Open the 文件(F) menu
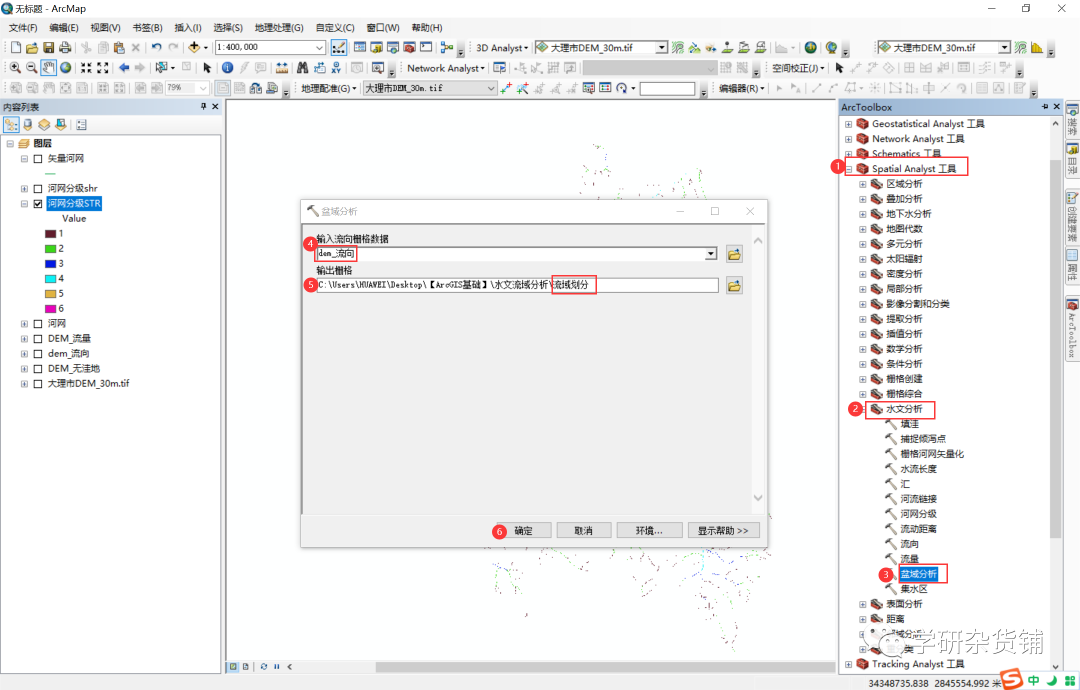The image size is (1080, 690). [23, 28]
